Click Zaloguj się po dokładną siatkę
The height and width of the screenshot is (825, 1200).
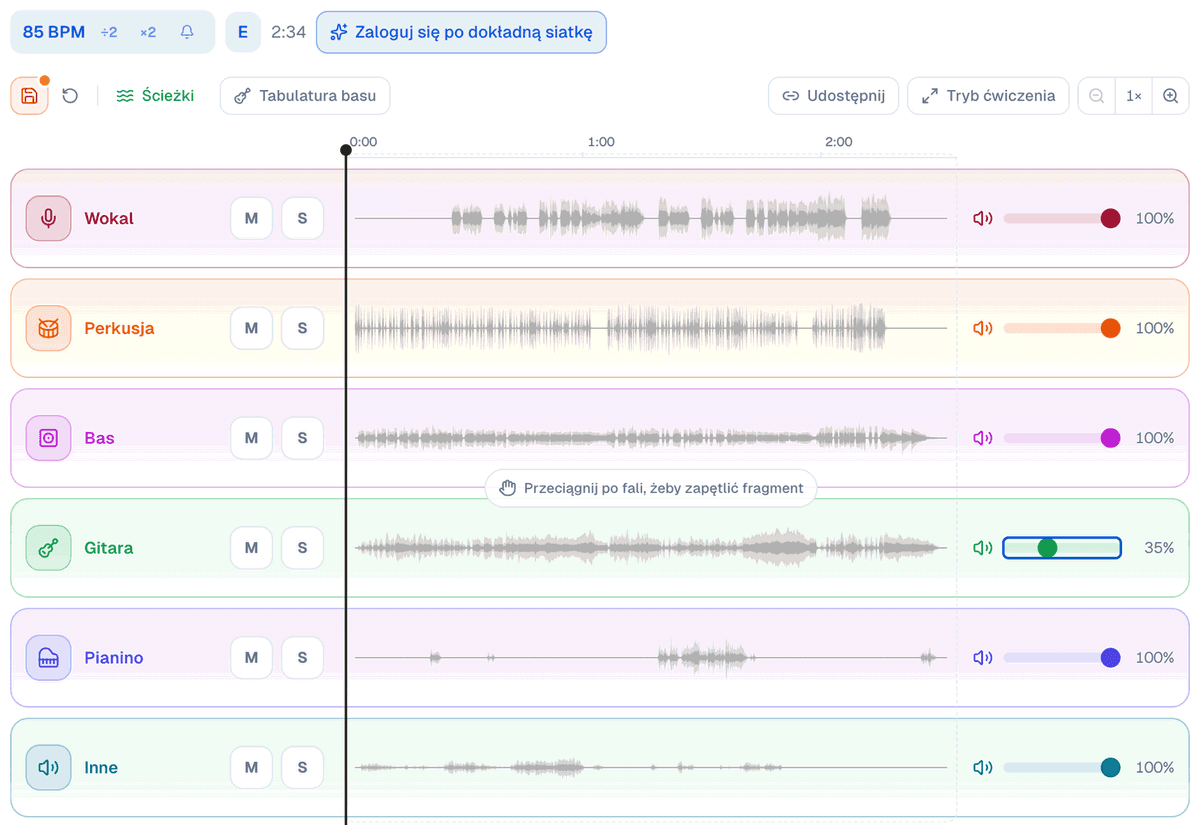click(x=461, y=32)
